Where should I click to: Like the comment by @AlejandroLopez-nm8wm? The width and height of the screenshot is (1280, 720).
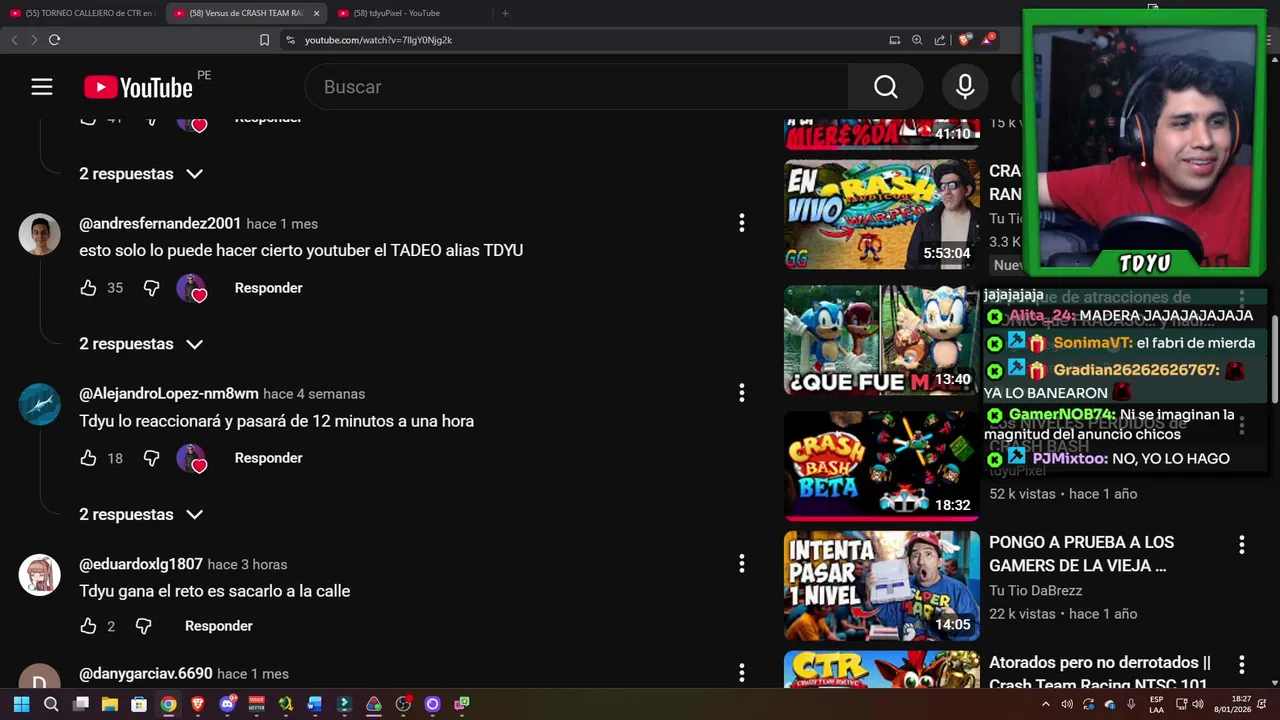point(88,458)
